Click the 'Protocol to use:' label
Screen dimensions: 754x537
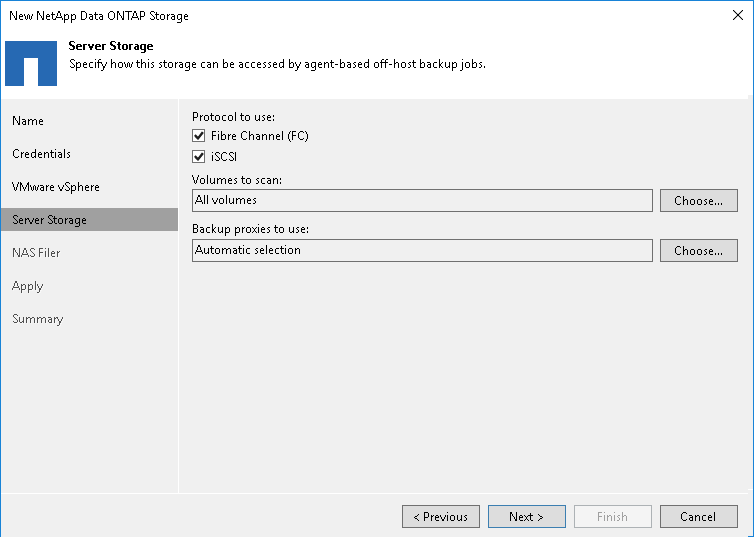[233, 117]
